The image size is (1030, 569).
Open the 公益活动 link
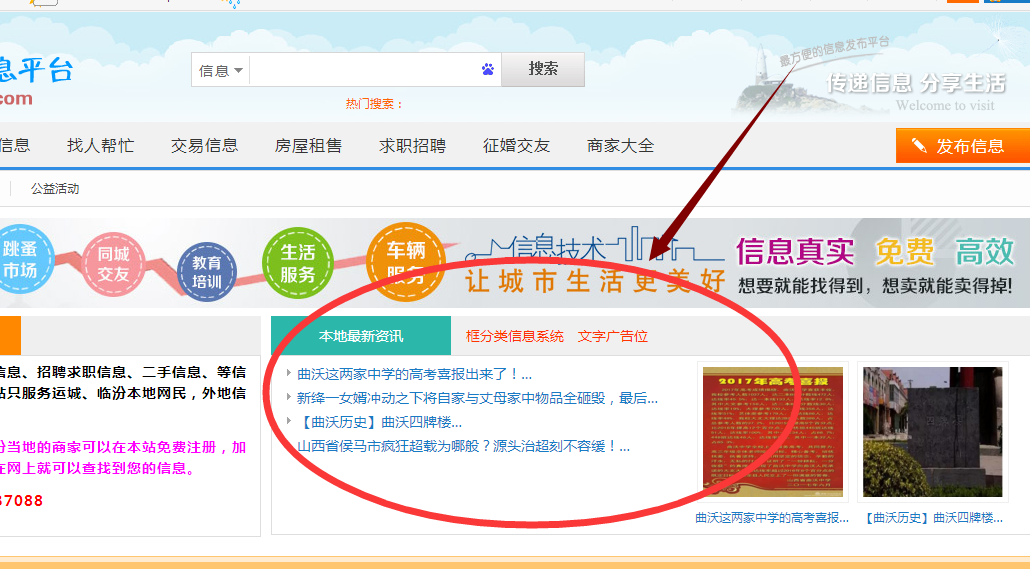[x=55, y=188]
